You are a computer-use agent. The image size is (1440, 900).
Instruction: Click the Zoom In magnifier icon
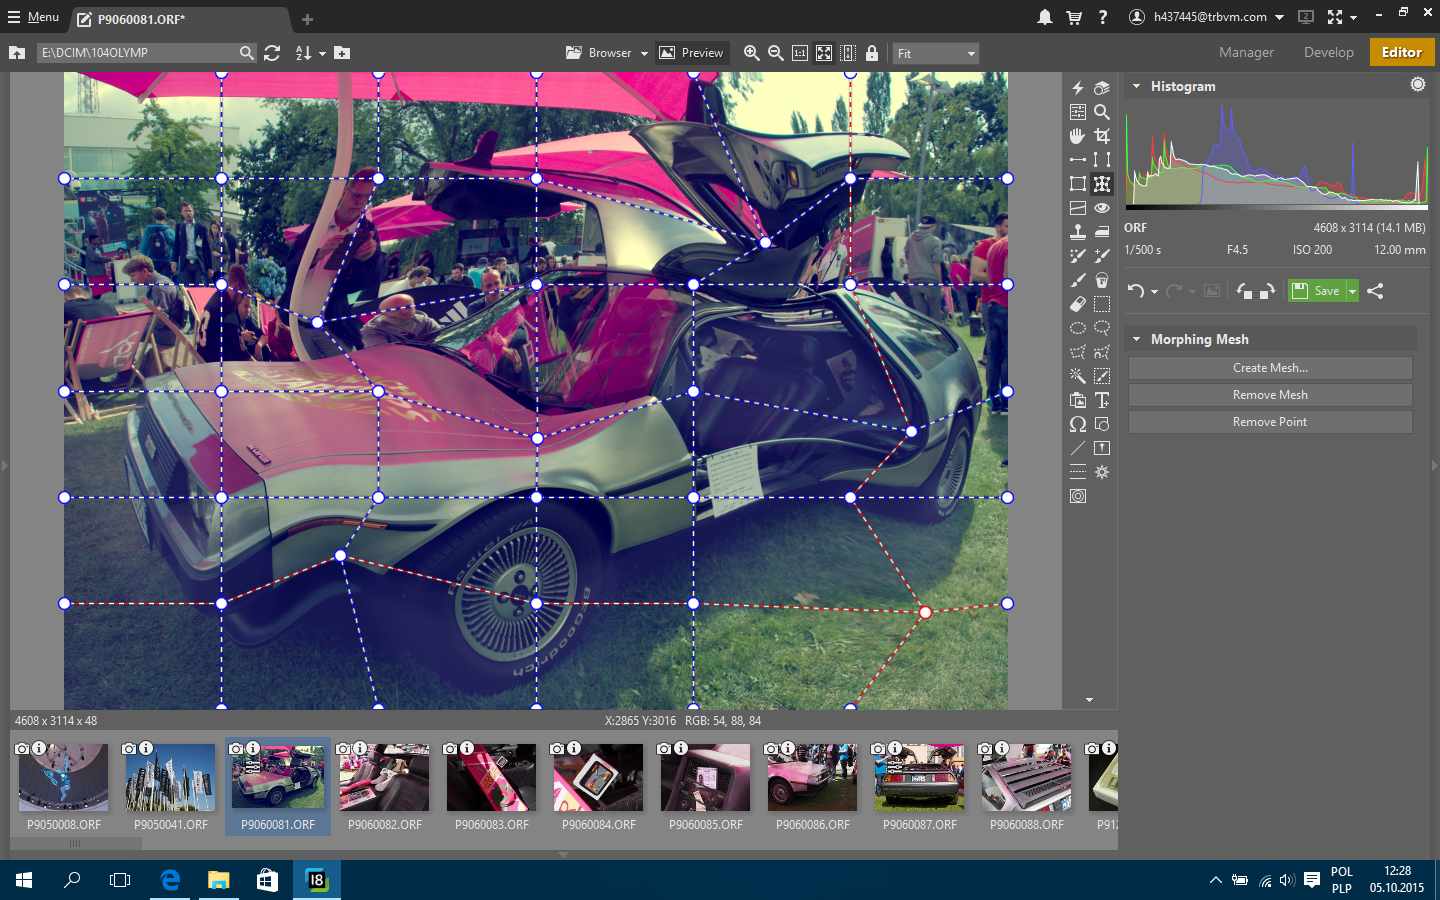click(752, 53)
